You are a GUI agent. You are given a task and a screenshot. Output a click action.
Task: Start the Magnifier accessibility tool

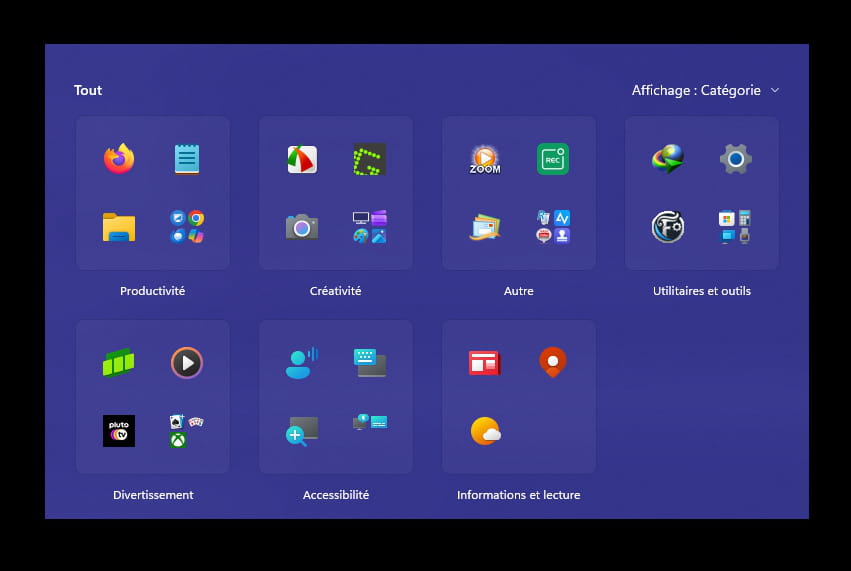(x=302, y=431)
